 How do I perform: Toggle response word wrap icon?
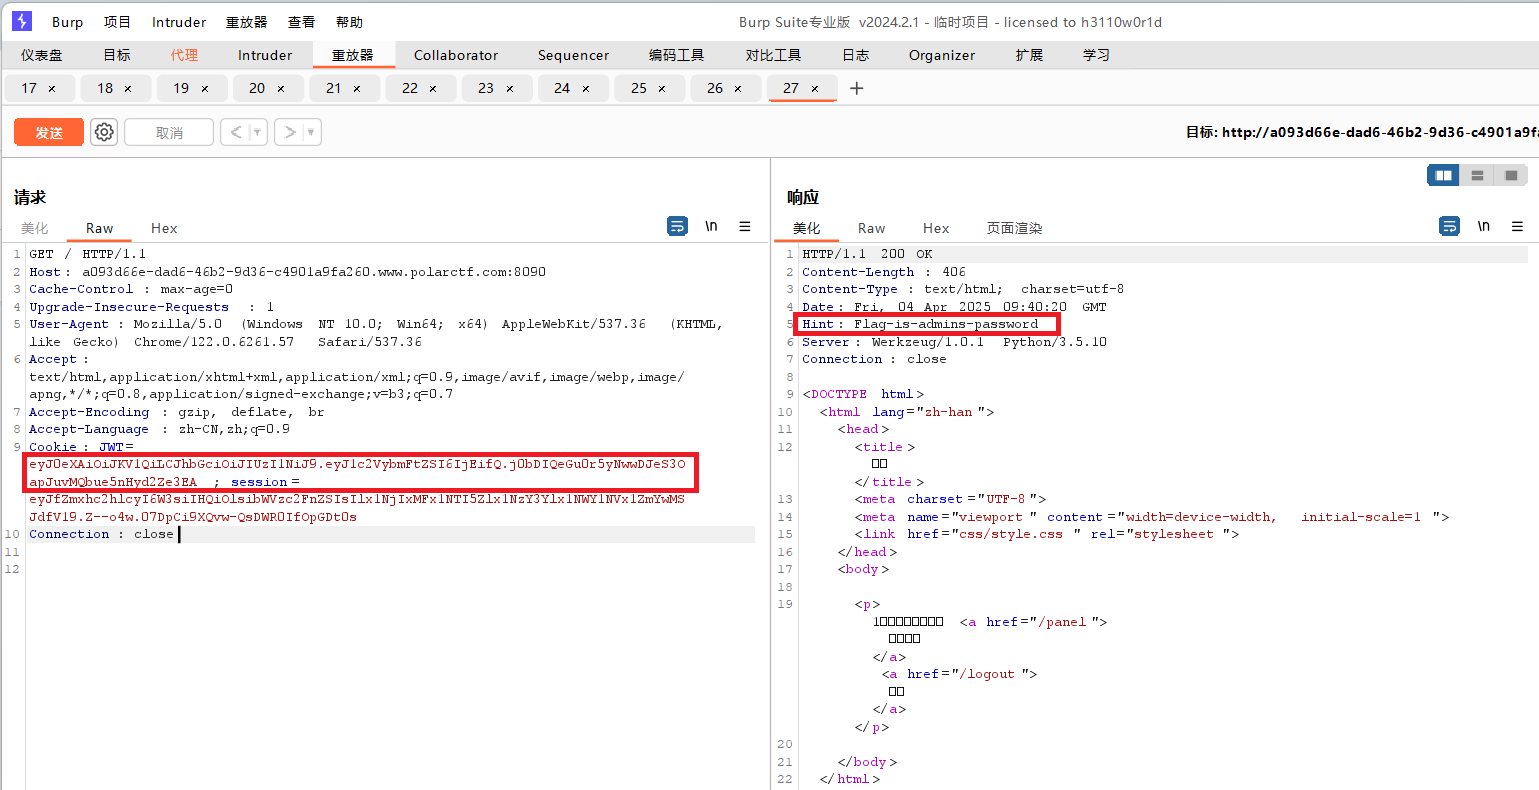coord(1450,227)
